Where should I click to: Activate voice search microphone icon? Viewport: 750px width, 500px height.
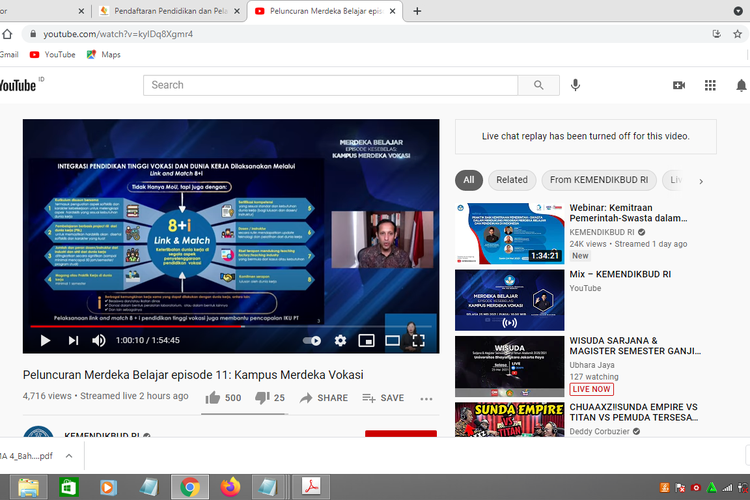pyautogui.click(x=576, y=85)
